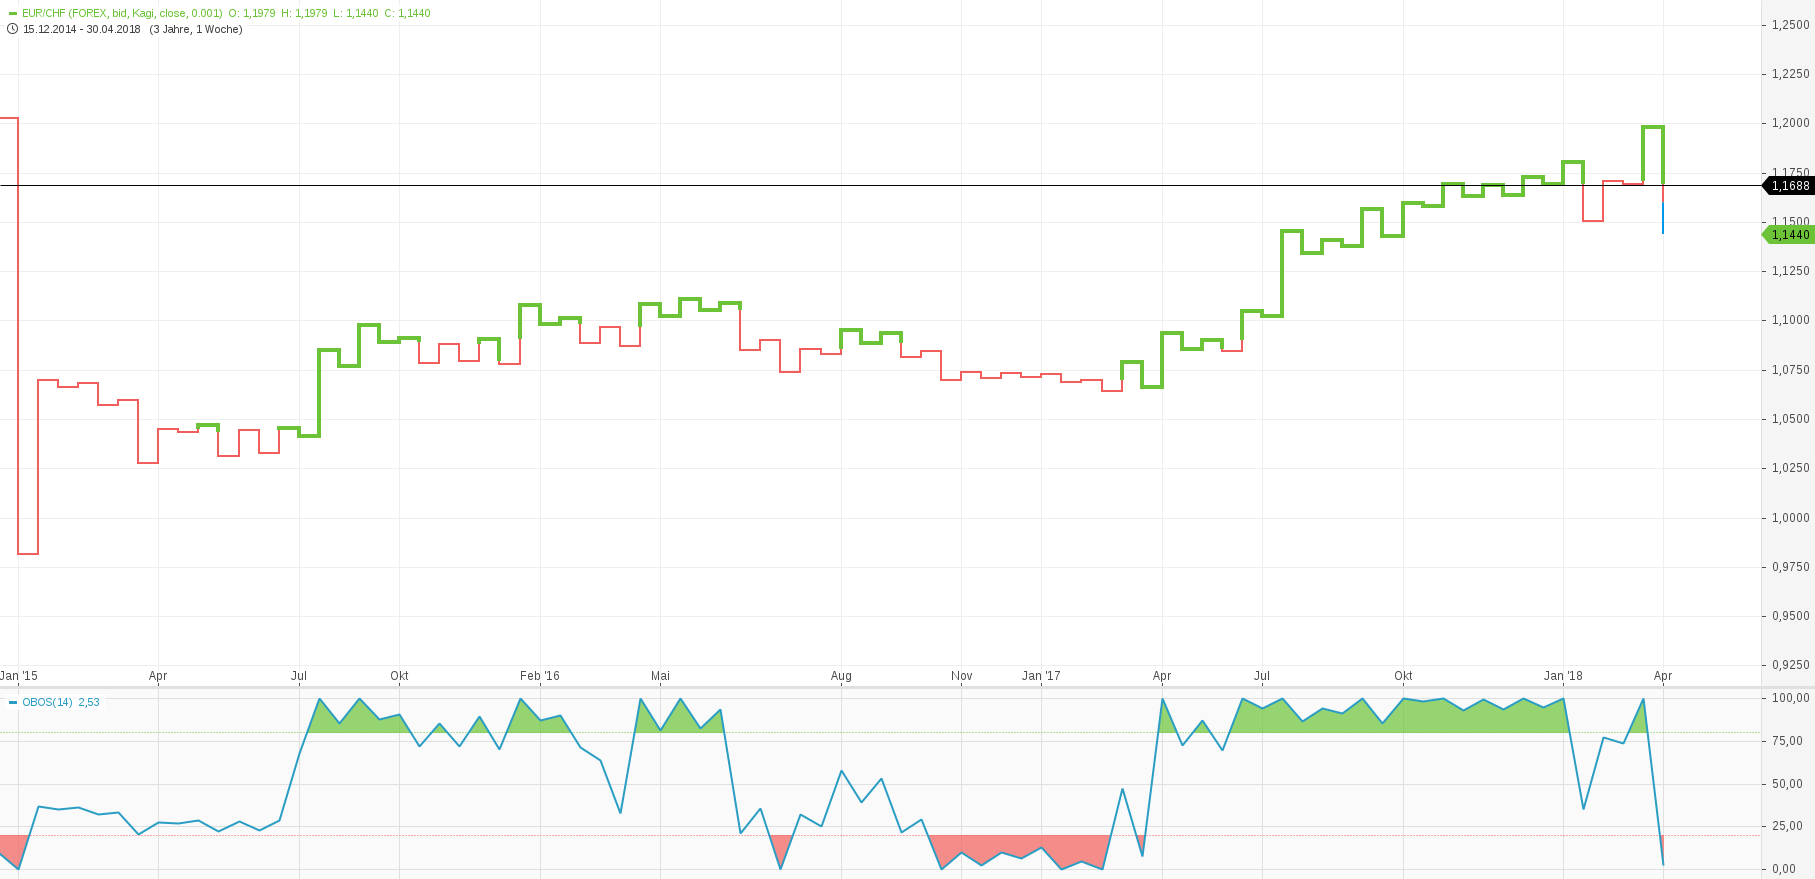Click the 1,0000 price axis label
Viewport: 1815px width, 879px height.
point(1790,518)
